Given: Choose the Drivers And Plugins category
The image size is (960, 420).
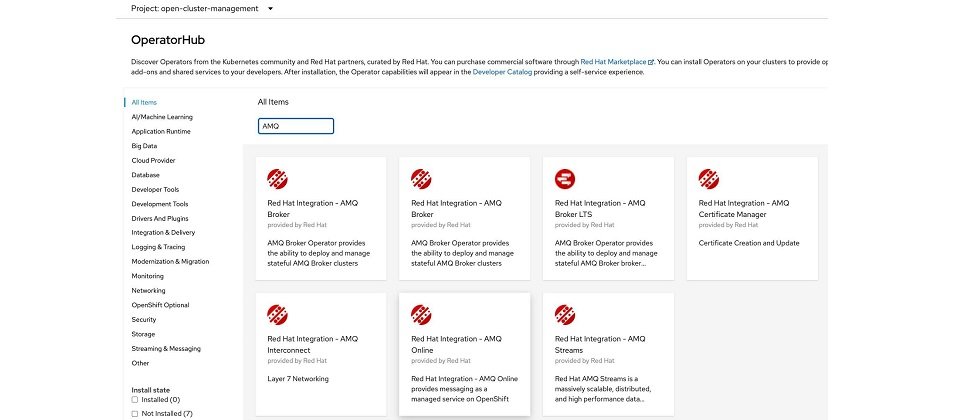Looking at the screenshot, I should pyautogui.click(x=160, y=219).
